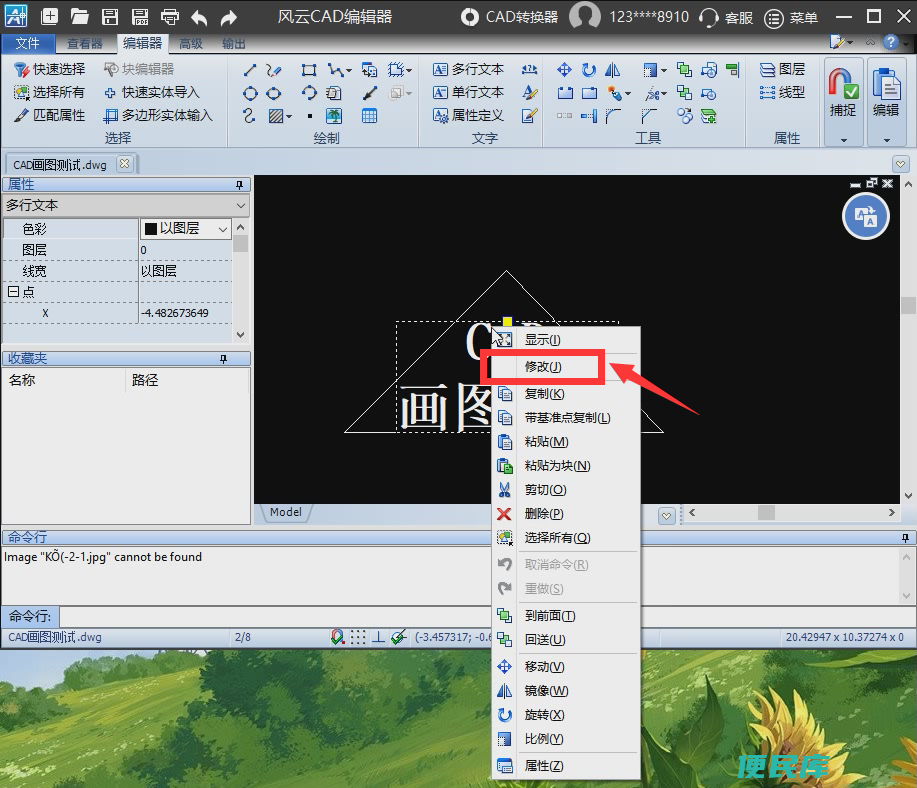This screenshot has width=917, height=788.
Task: Choose 修改(J) in the context menu
Action: [x=566, y=367]
